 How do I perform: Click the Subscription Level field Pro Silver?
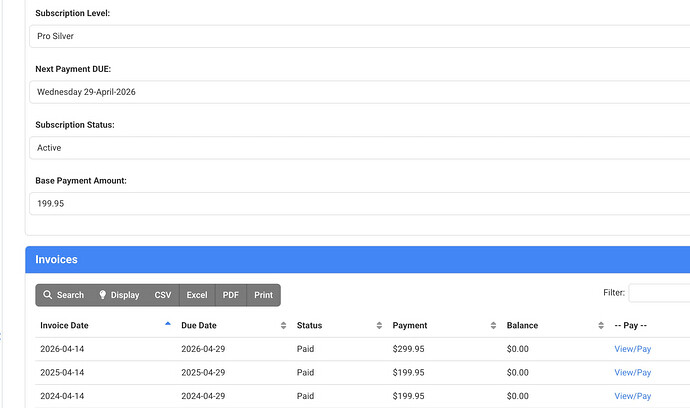point(360,36)
